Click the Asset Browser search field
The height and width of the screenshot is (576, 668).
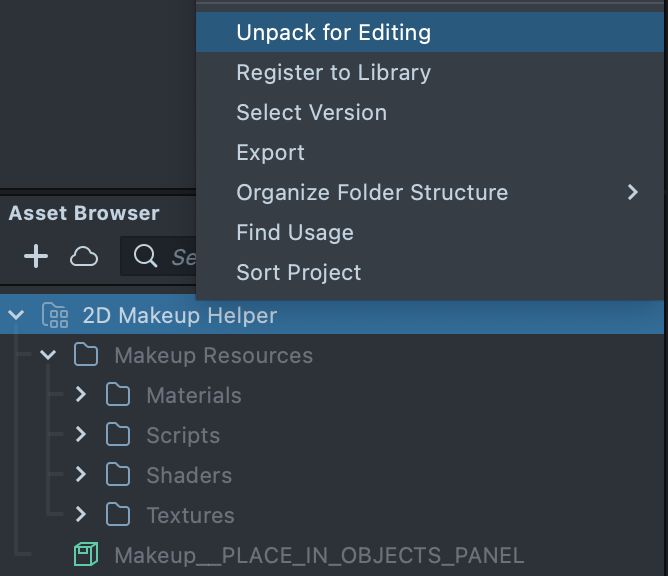pyautogui.click(x=182, y=257)
